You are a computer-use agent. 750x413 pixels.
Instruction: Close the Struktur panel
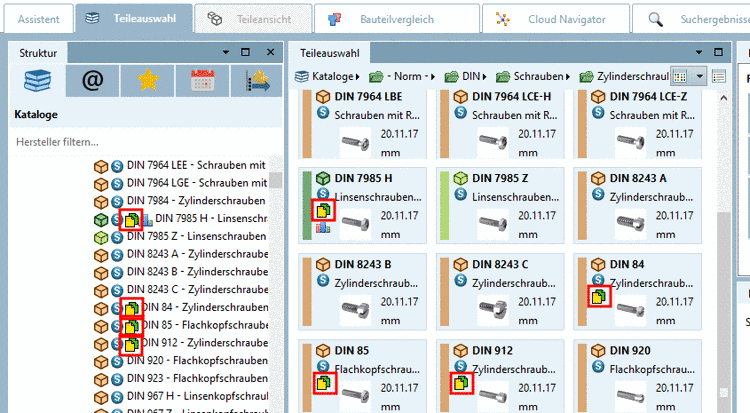(270, 52)
